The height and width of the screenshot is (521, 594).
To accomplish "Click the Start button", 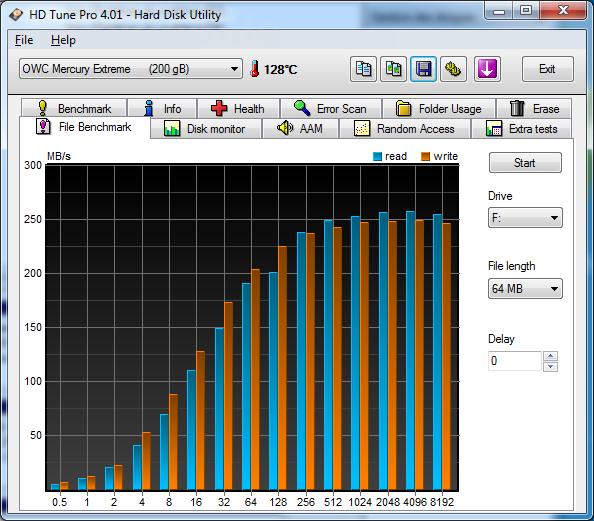I will [525, 163].
